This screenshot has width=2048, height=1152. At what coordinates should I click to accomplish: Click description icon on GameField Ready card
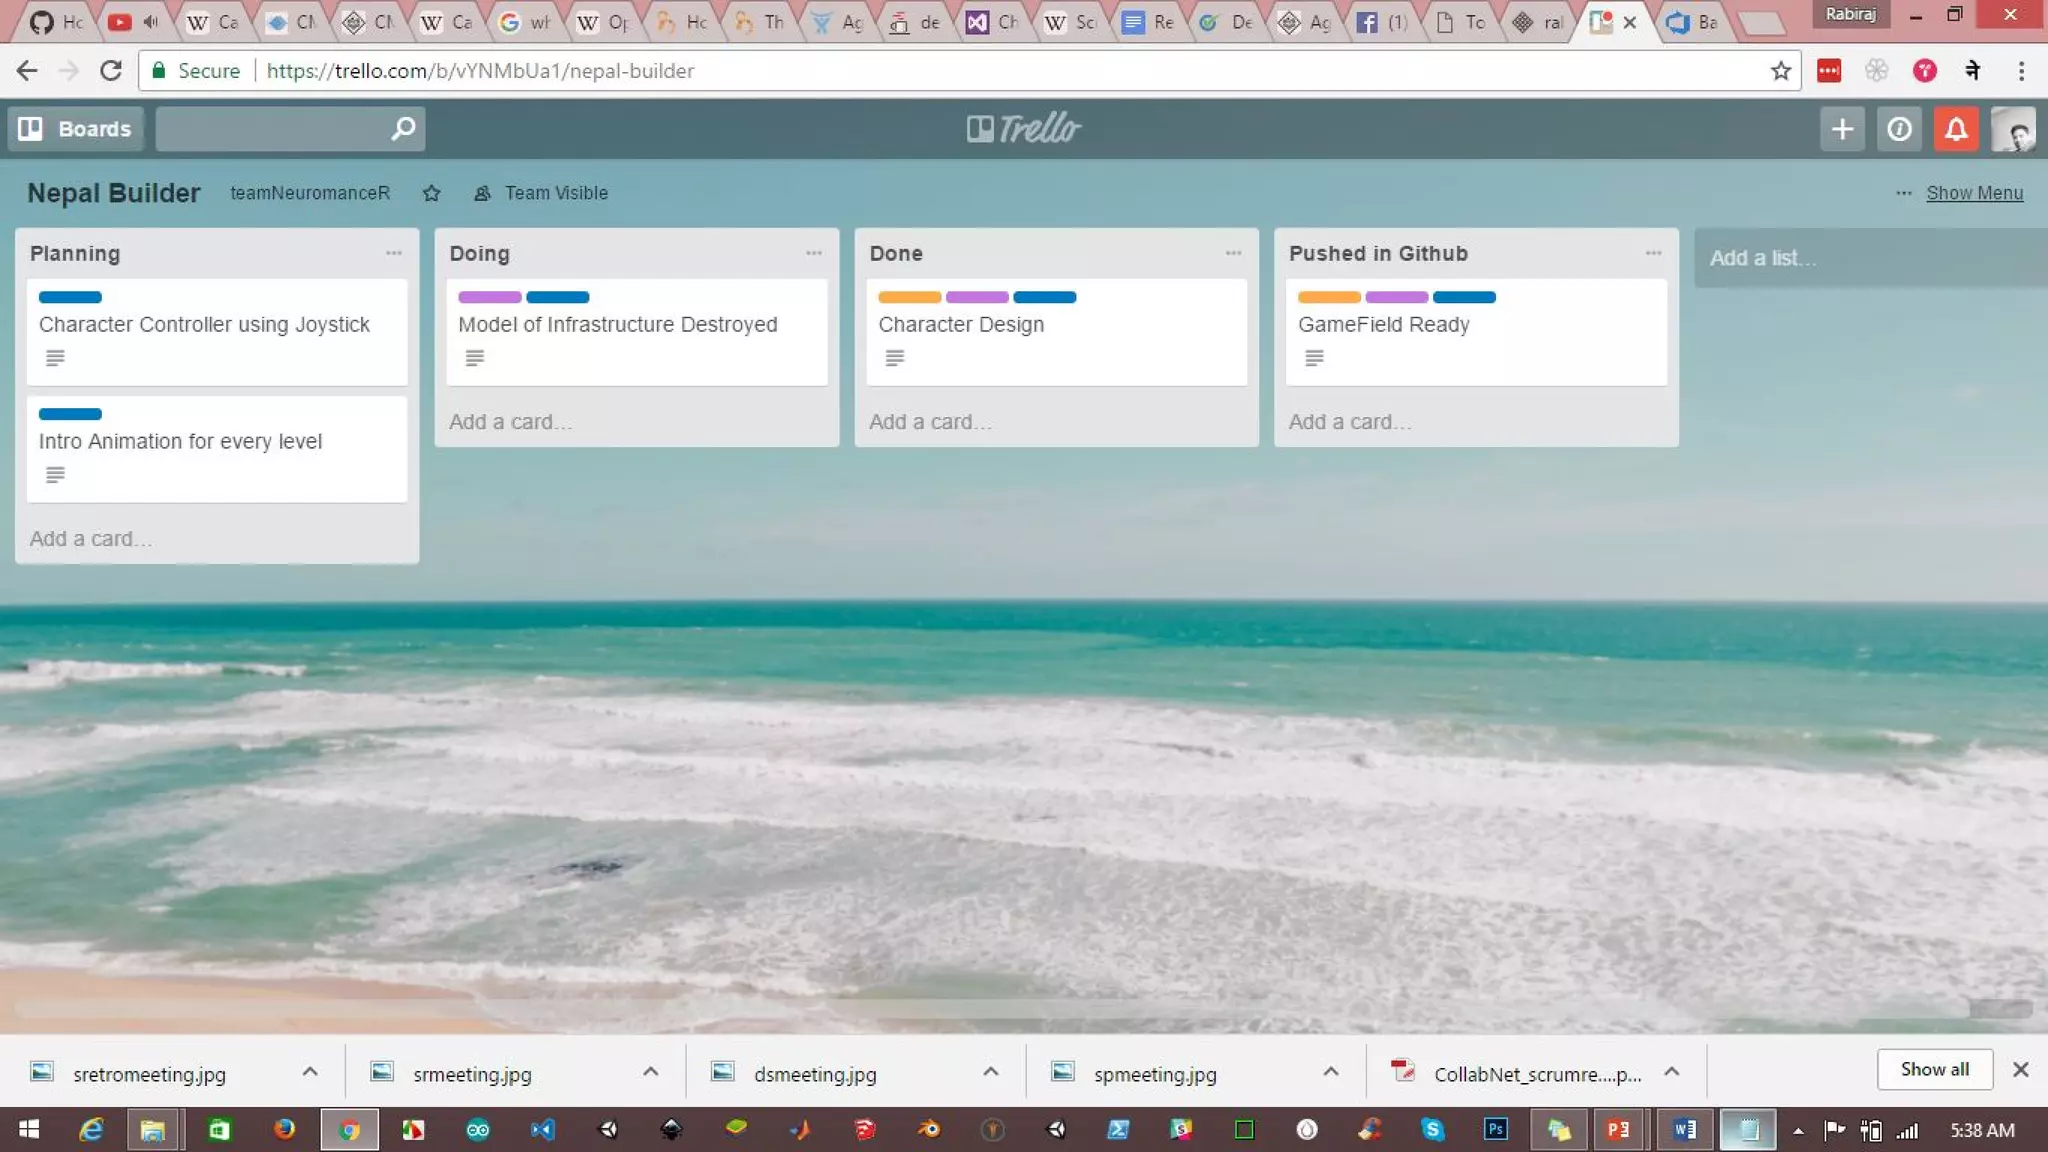pos(1314,358)
